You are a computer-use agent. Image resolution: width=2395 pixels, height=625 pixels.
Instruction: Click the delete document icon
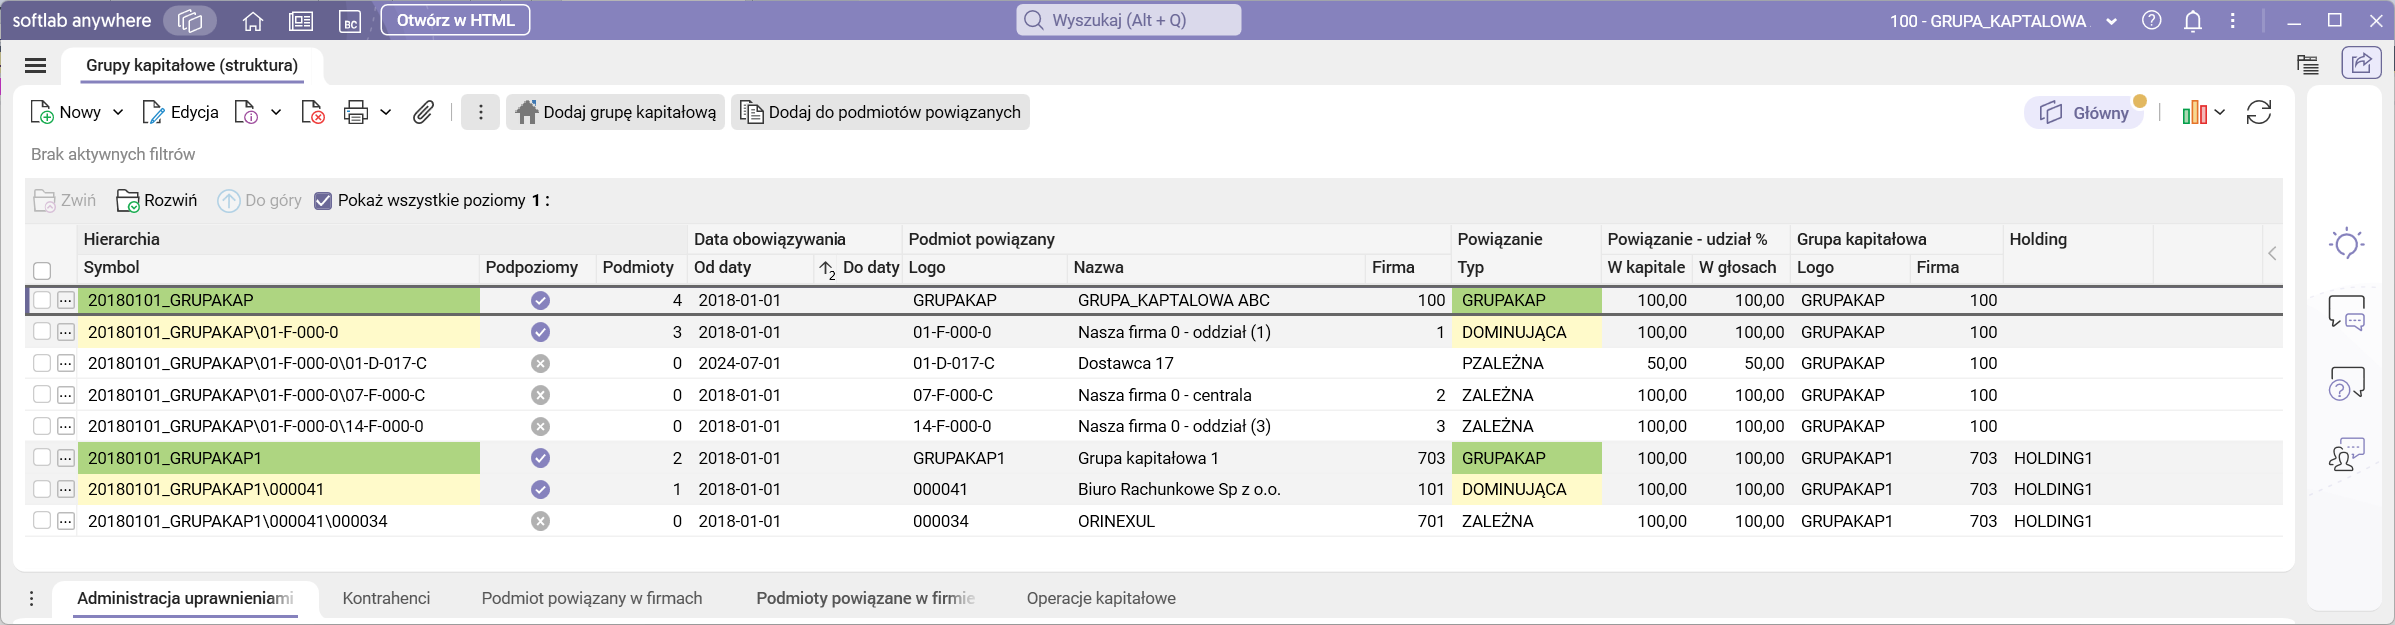point(313,112)
